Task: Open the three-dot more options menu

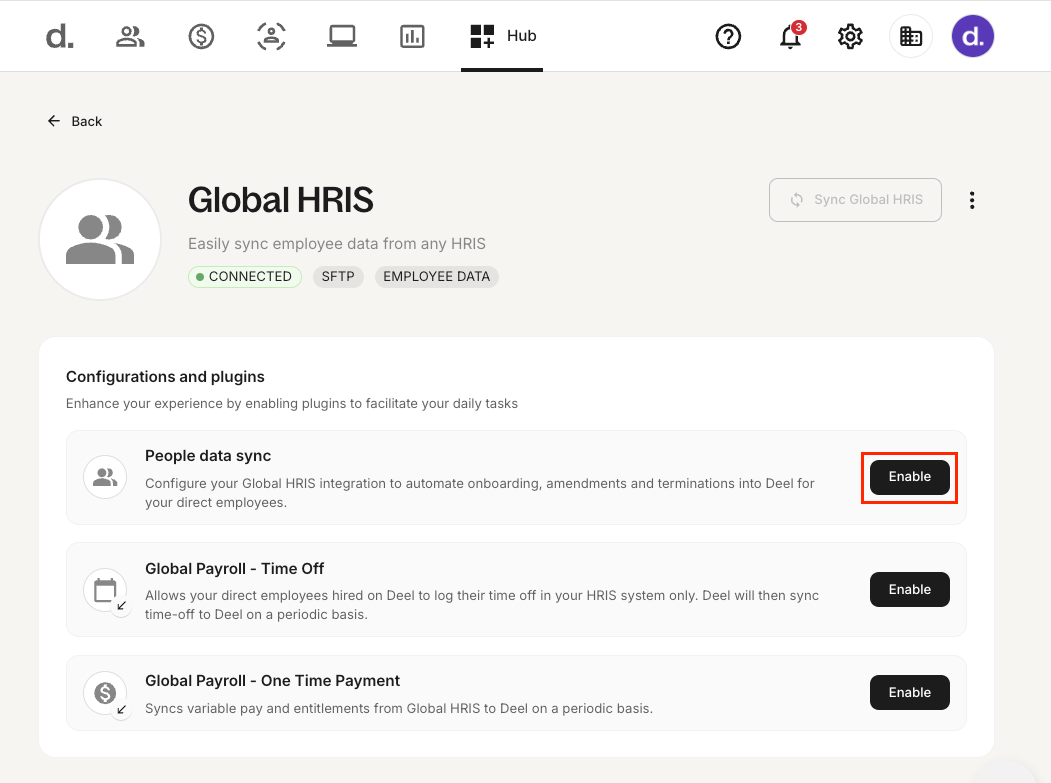Action: tap(972, 200)
